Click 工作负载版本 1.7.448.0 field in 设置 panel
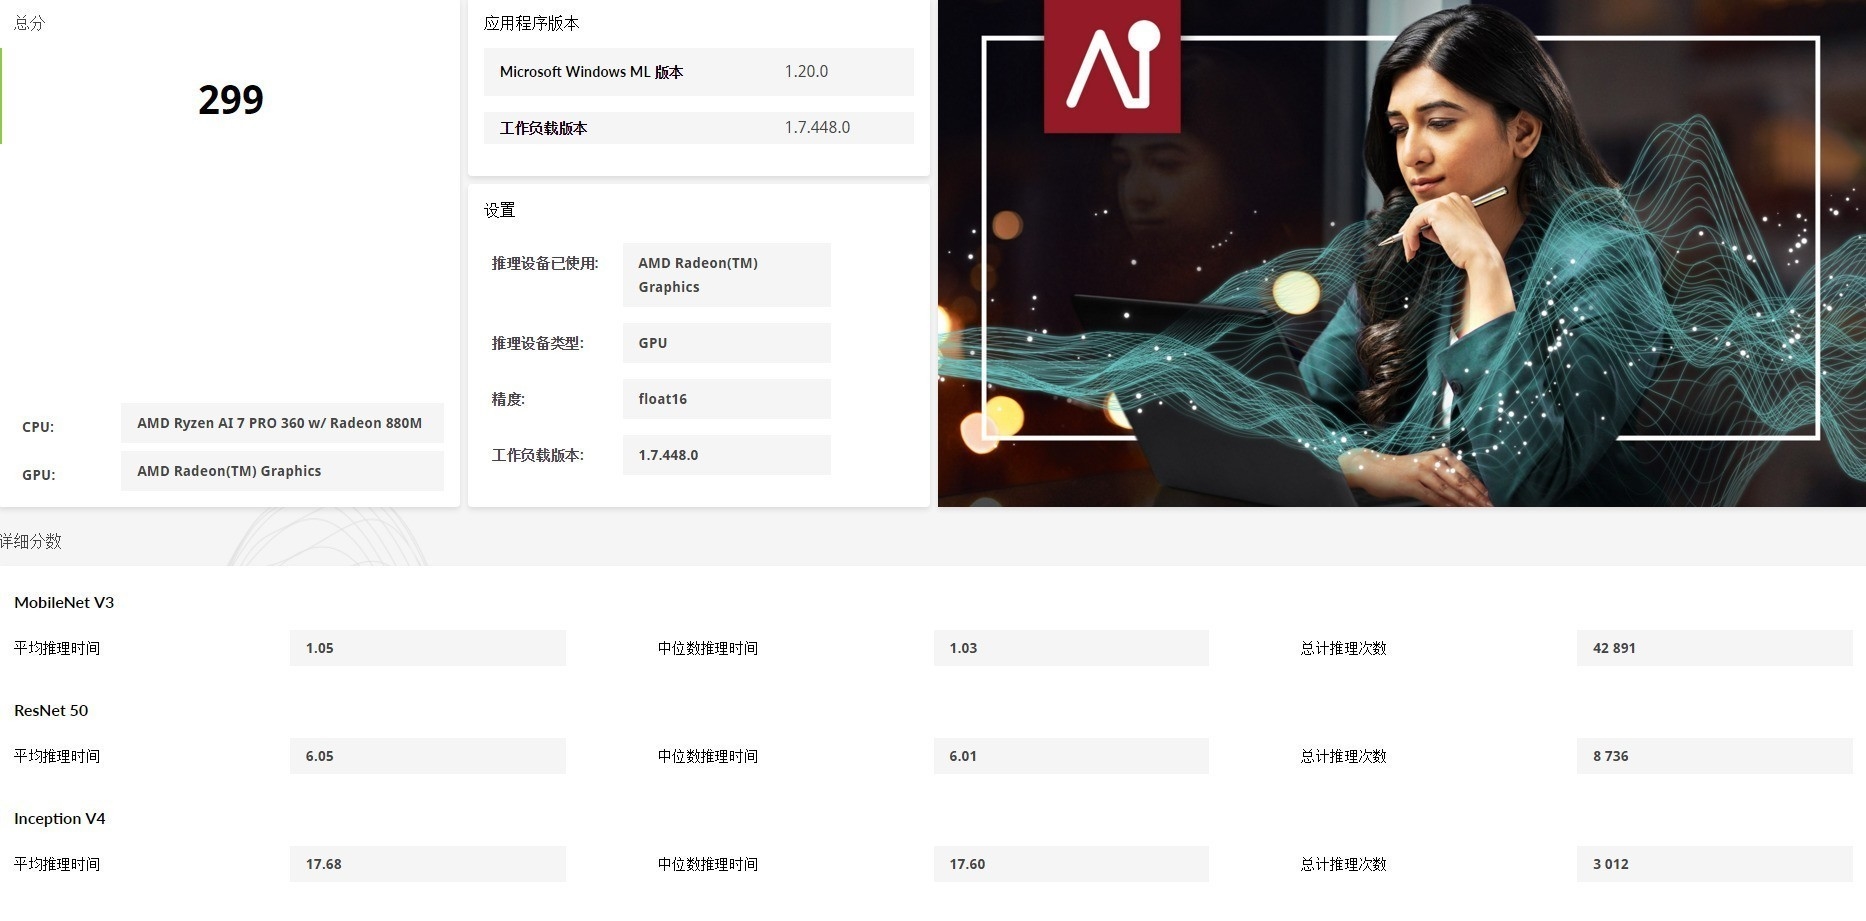The height and width of the screenshot is (921, 1866). pos(726,455)
